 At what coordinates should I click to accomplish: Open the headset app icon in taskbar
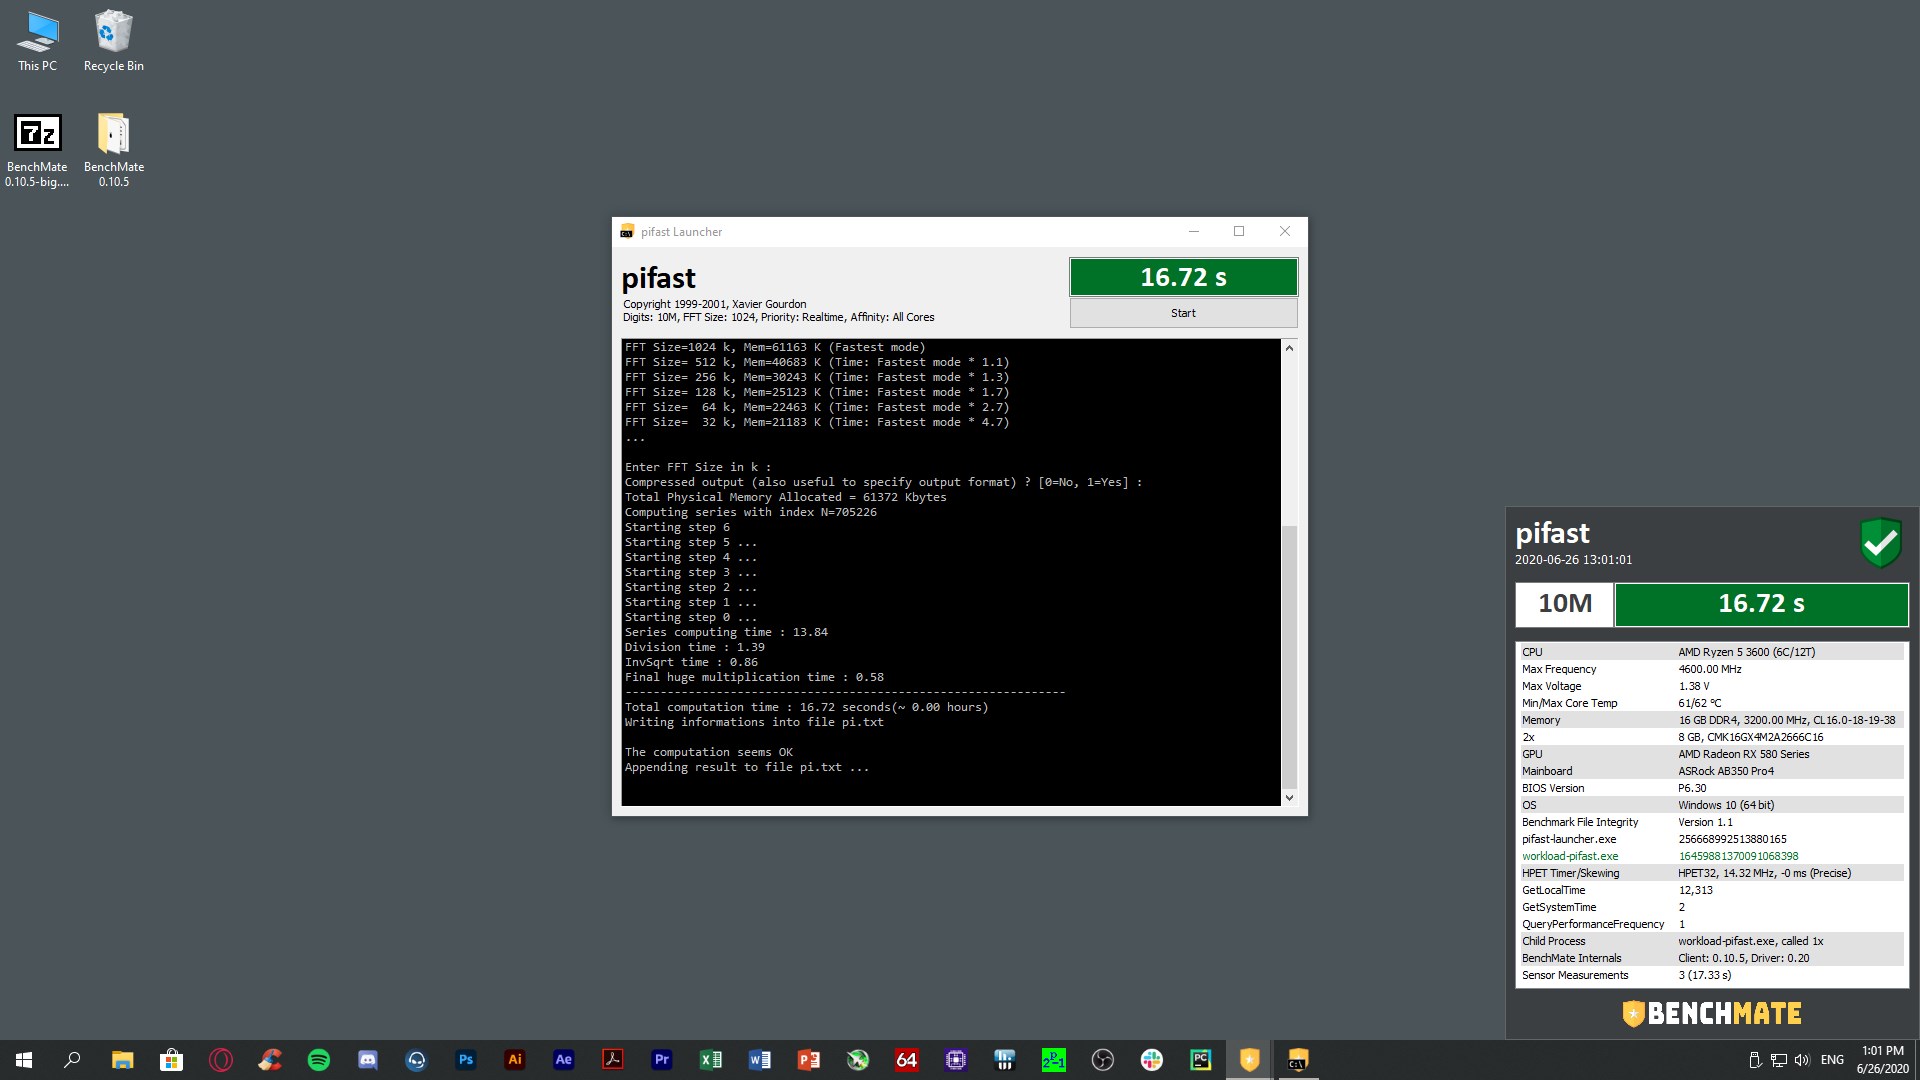click(416, 1060)
